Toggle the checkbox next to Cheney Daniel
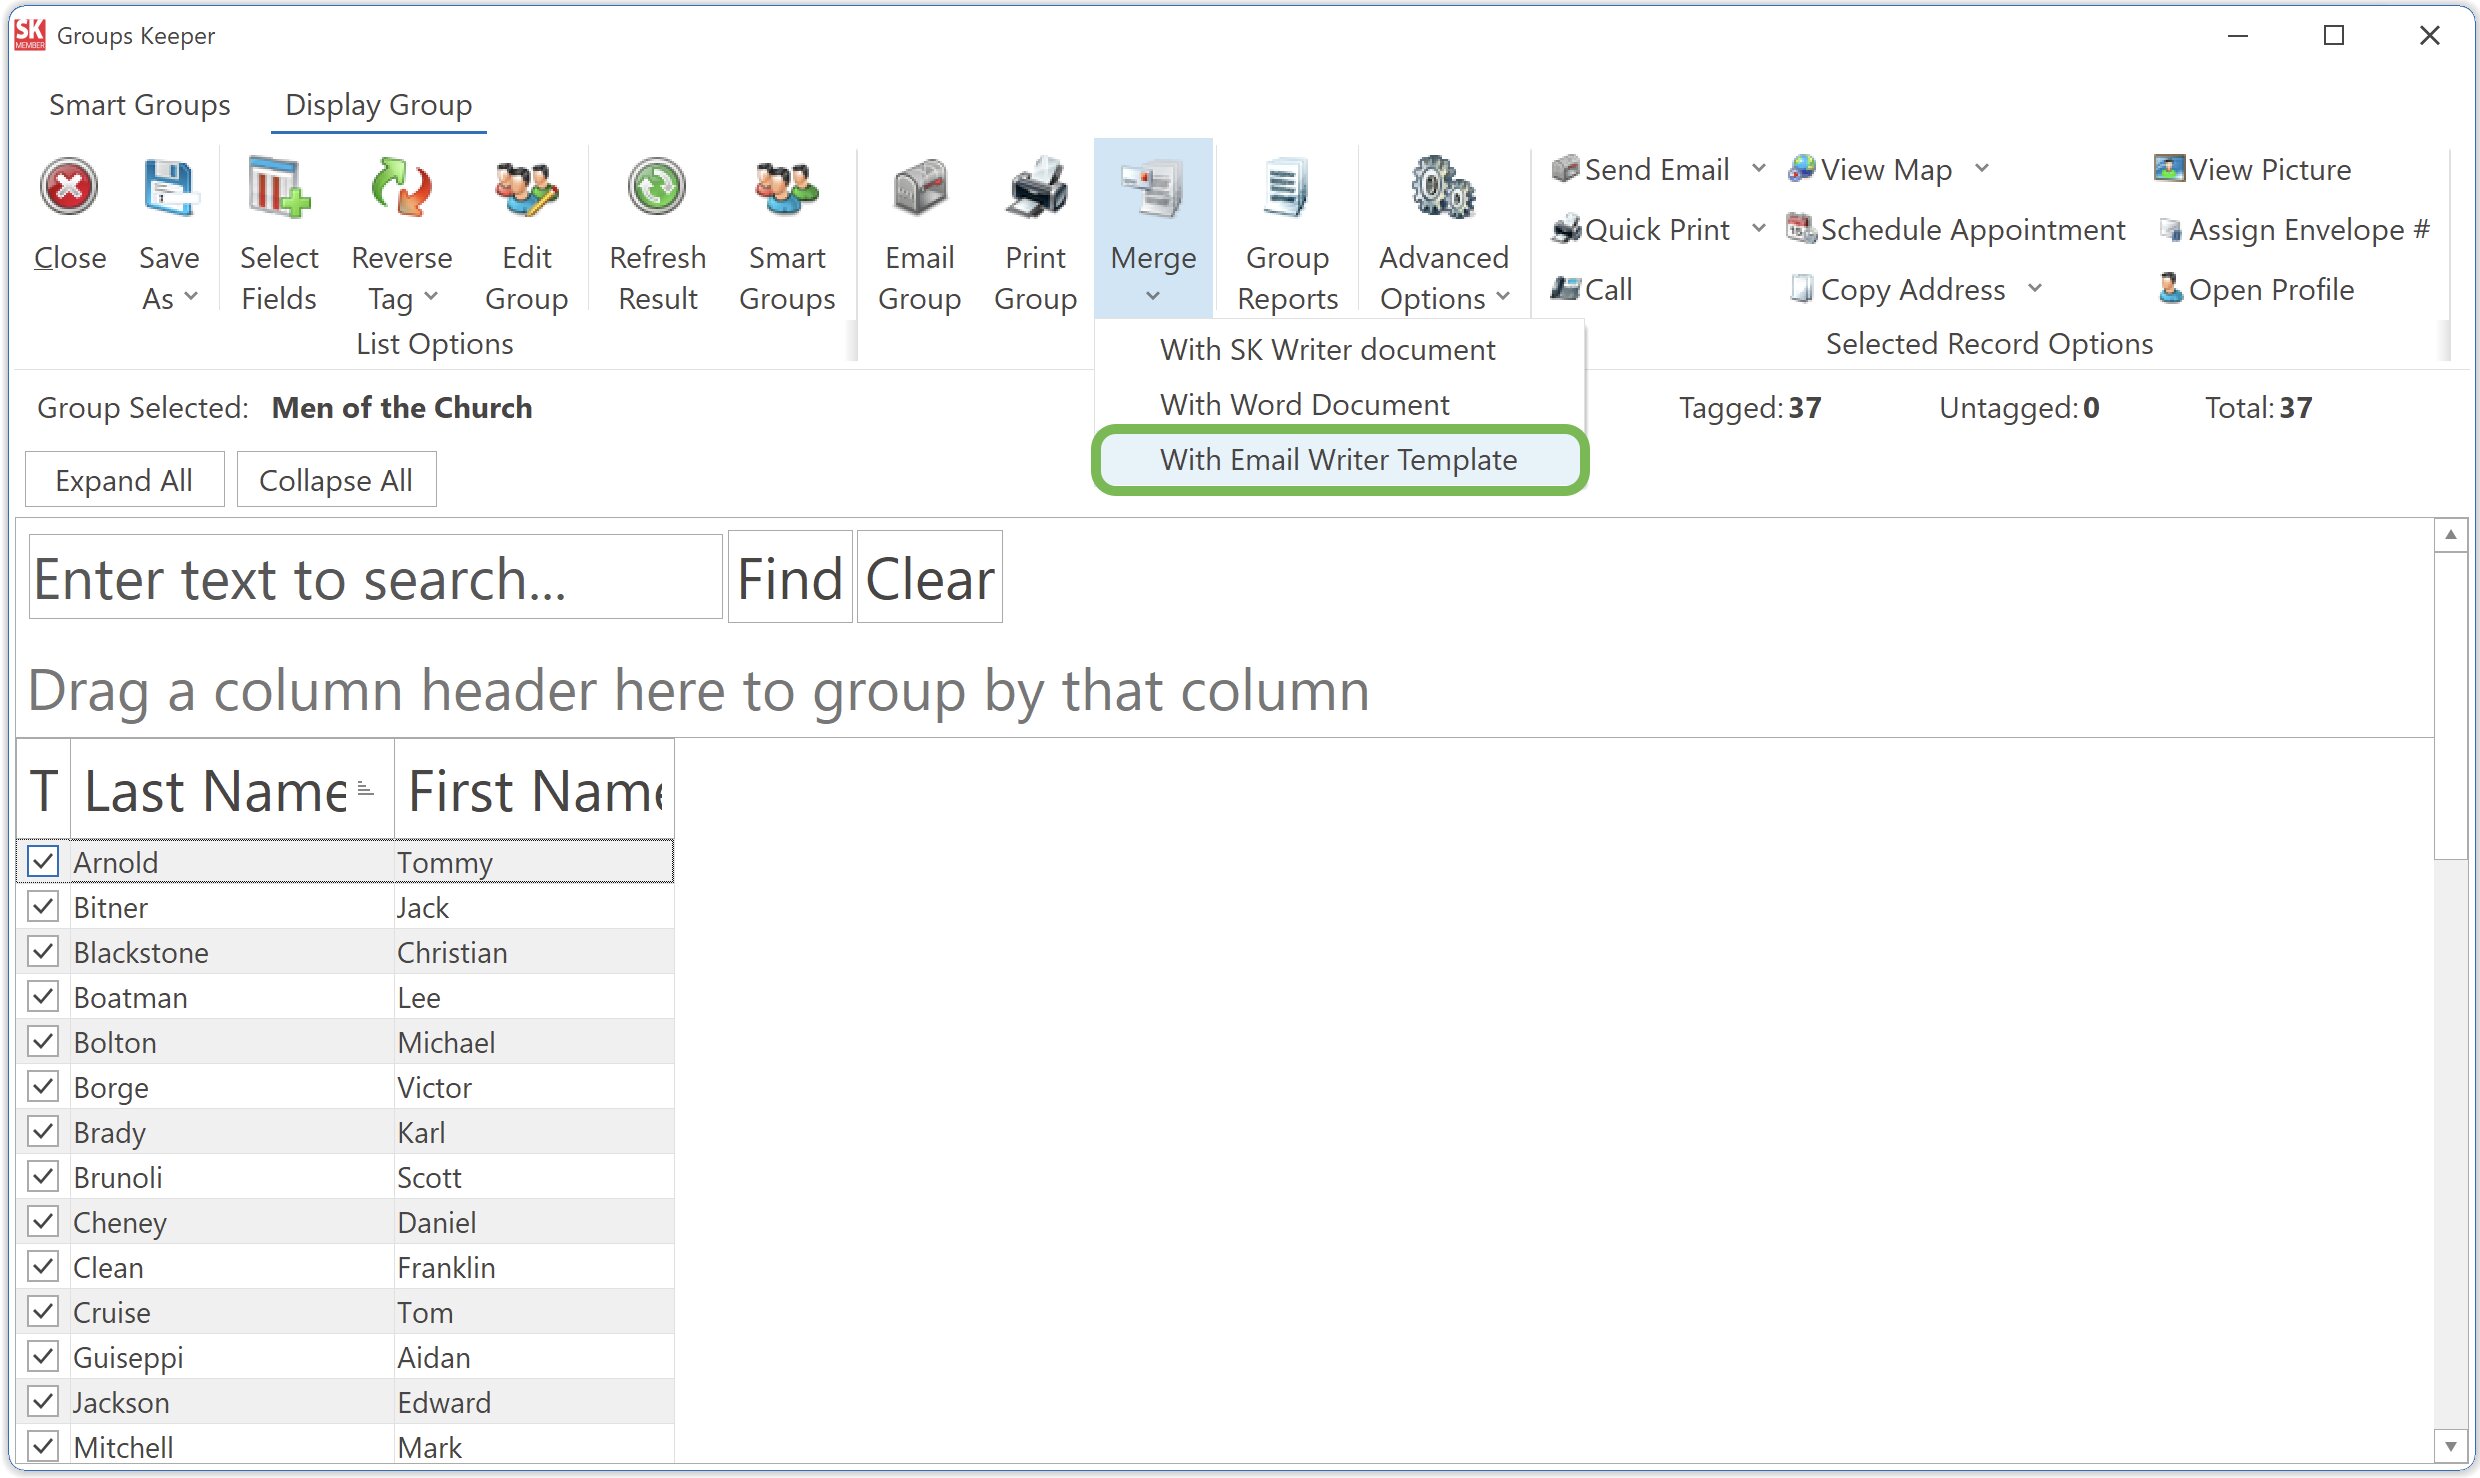The height and width of the screenshot is (1478, 2480). point(43,1221)
